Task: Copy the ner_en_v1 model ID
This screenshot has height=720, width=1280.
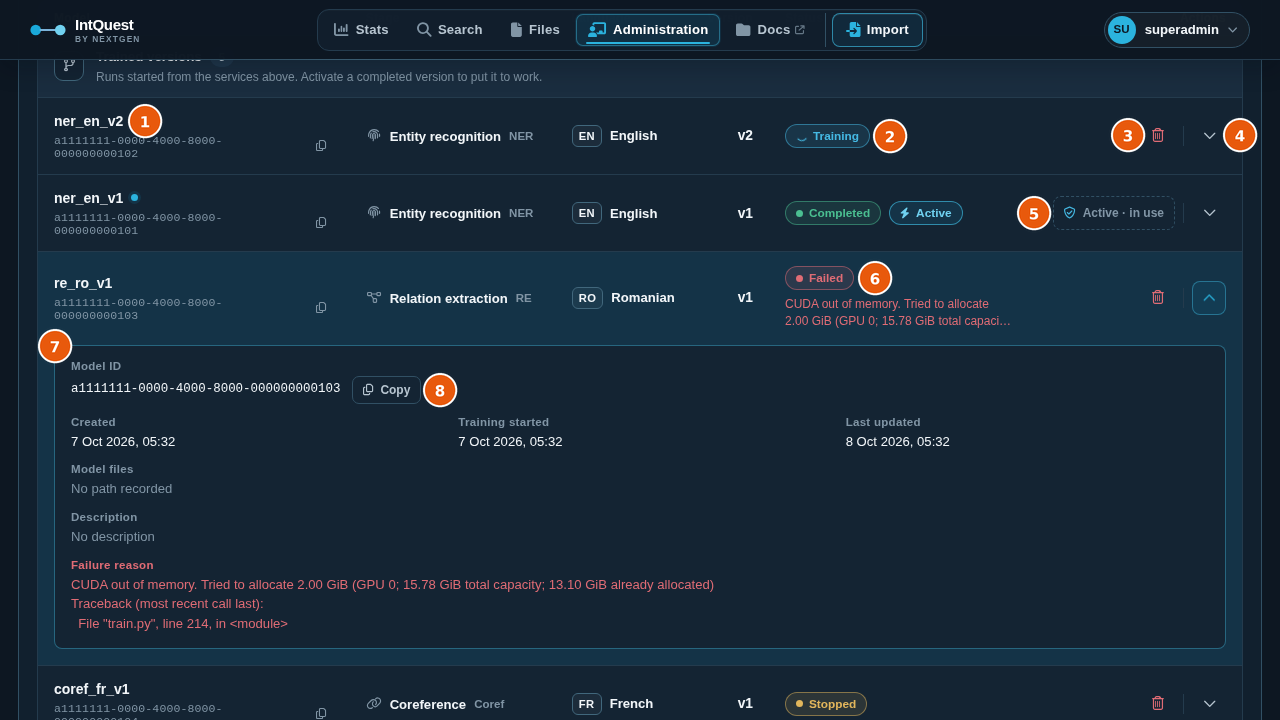Action: click(321, 223)
